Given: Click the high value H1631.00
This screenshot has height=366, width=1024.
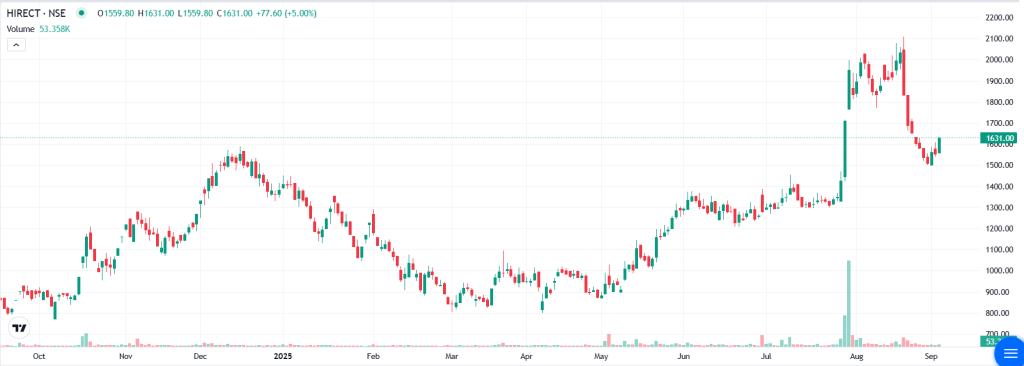Looking at the screenshot, I should tap(156, 13).
